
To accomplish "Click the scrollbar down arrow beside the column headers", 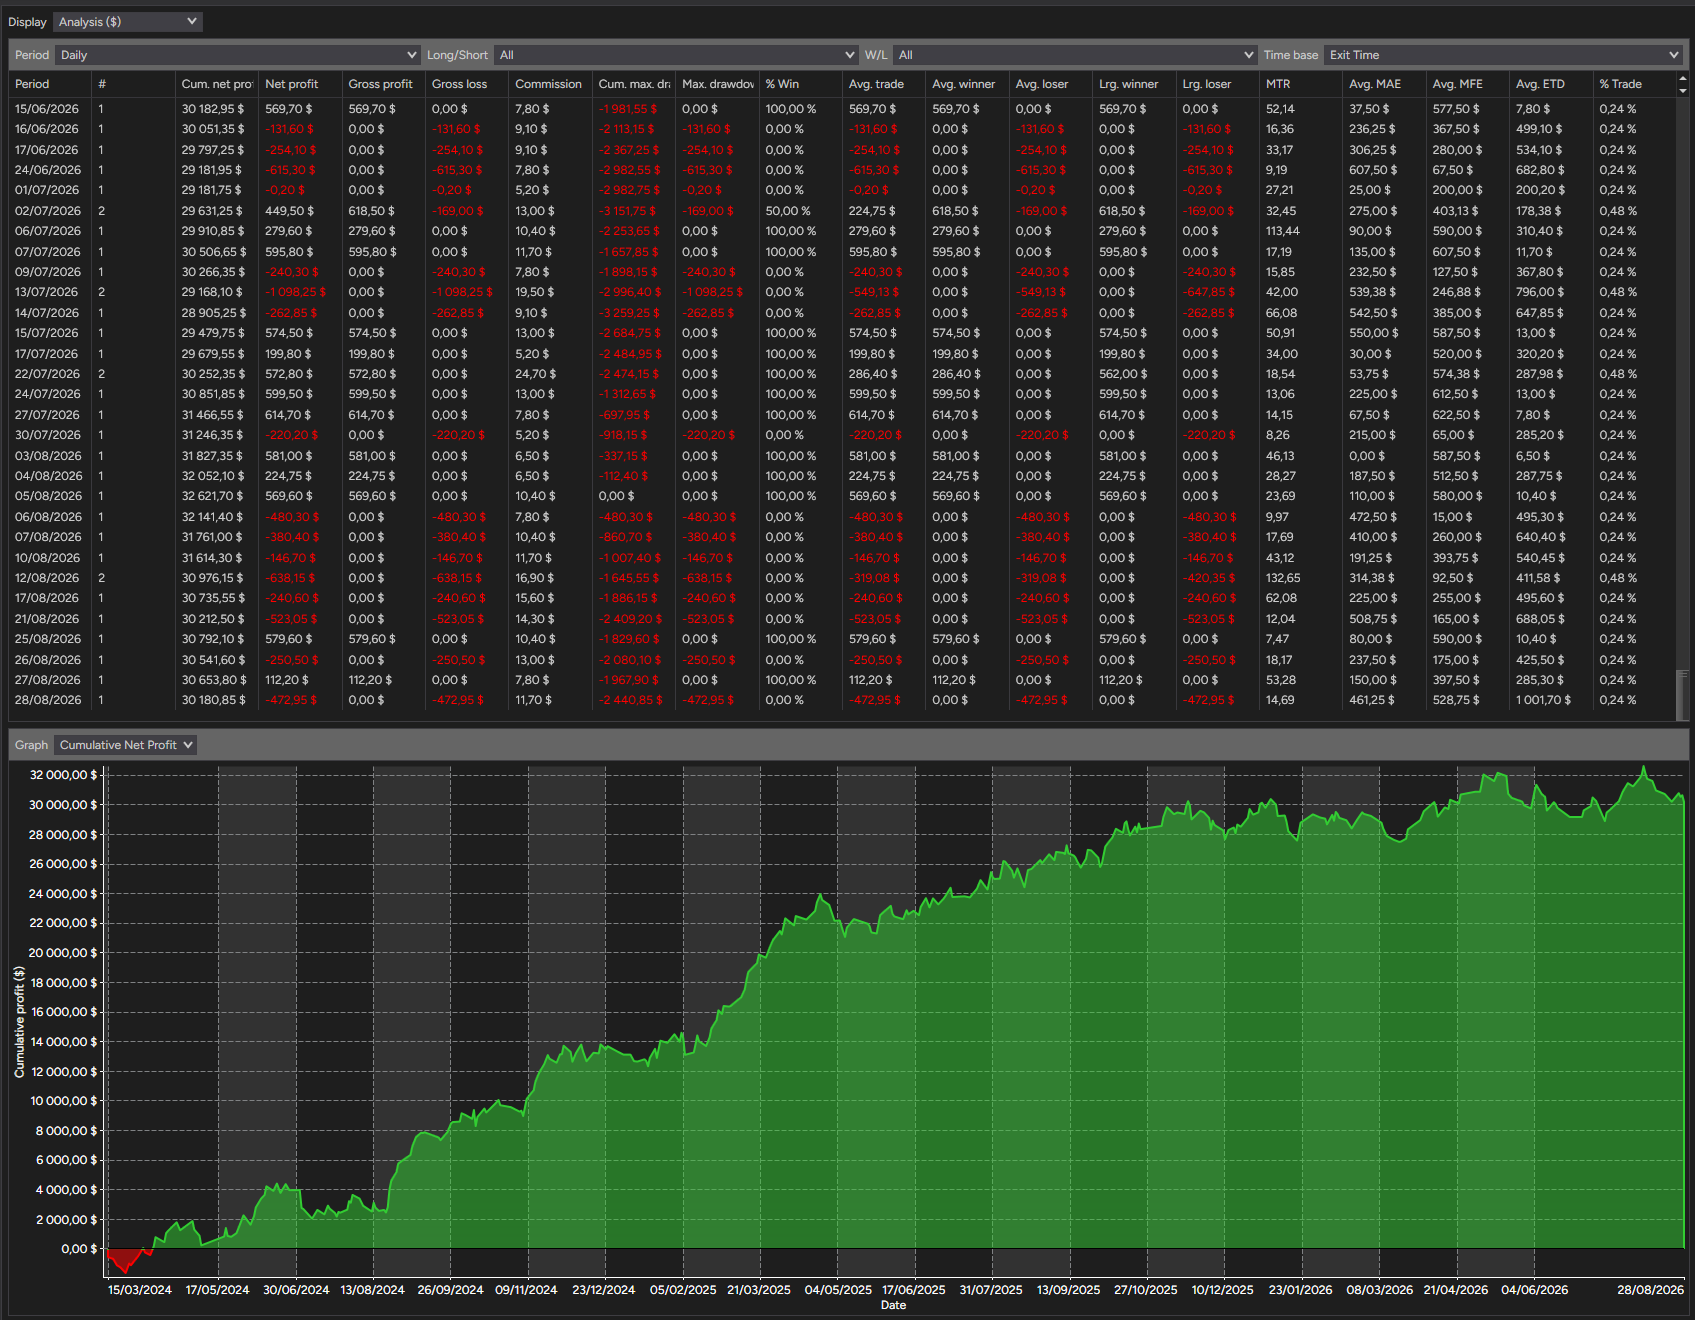I will click(1682, 91).
